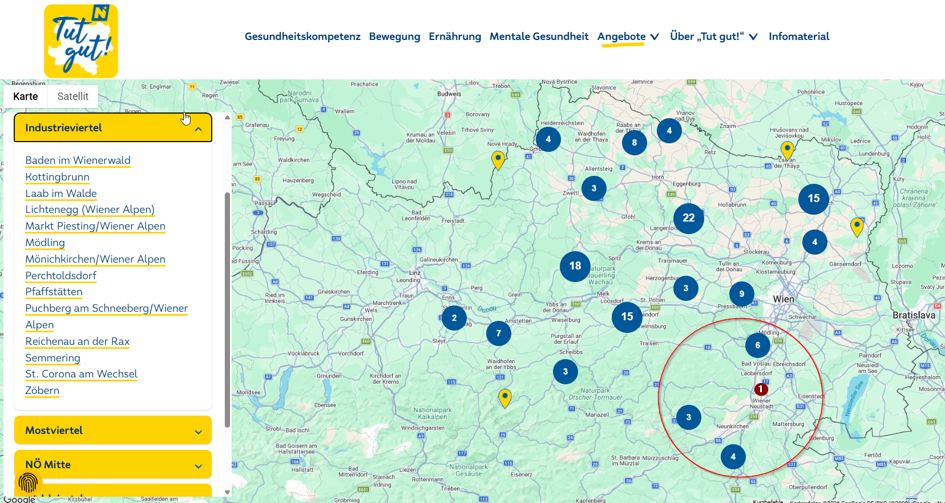
Task: Open Mödling link
Action: (x=45, y=243)
